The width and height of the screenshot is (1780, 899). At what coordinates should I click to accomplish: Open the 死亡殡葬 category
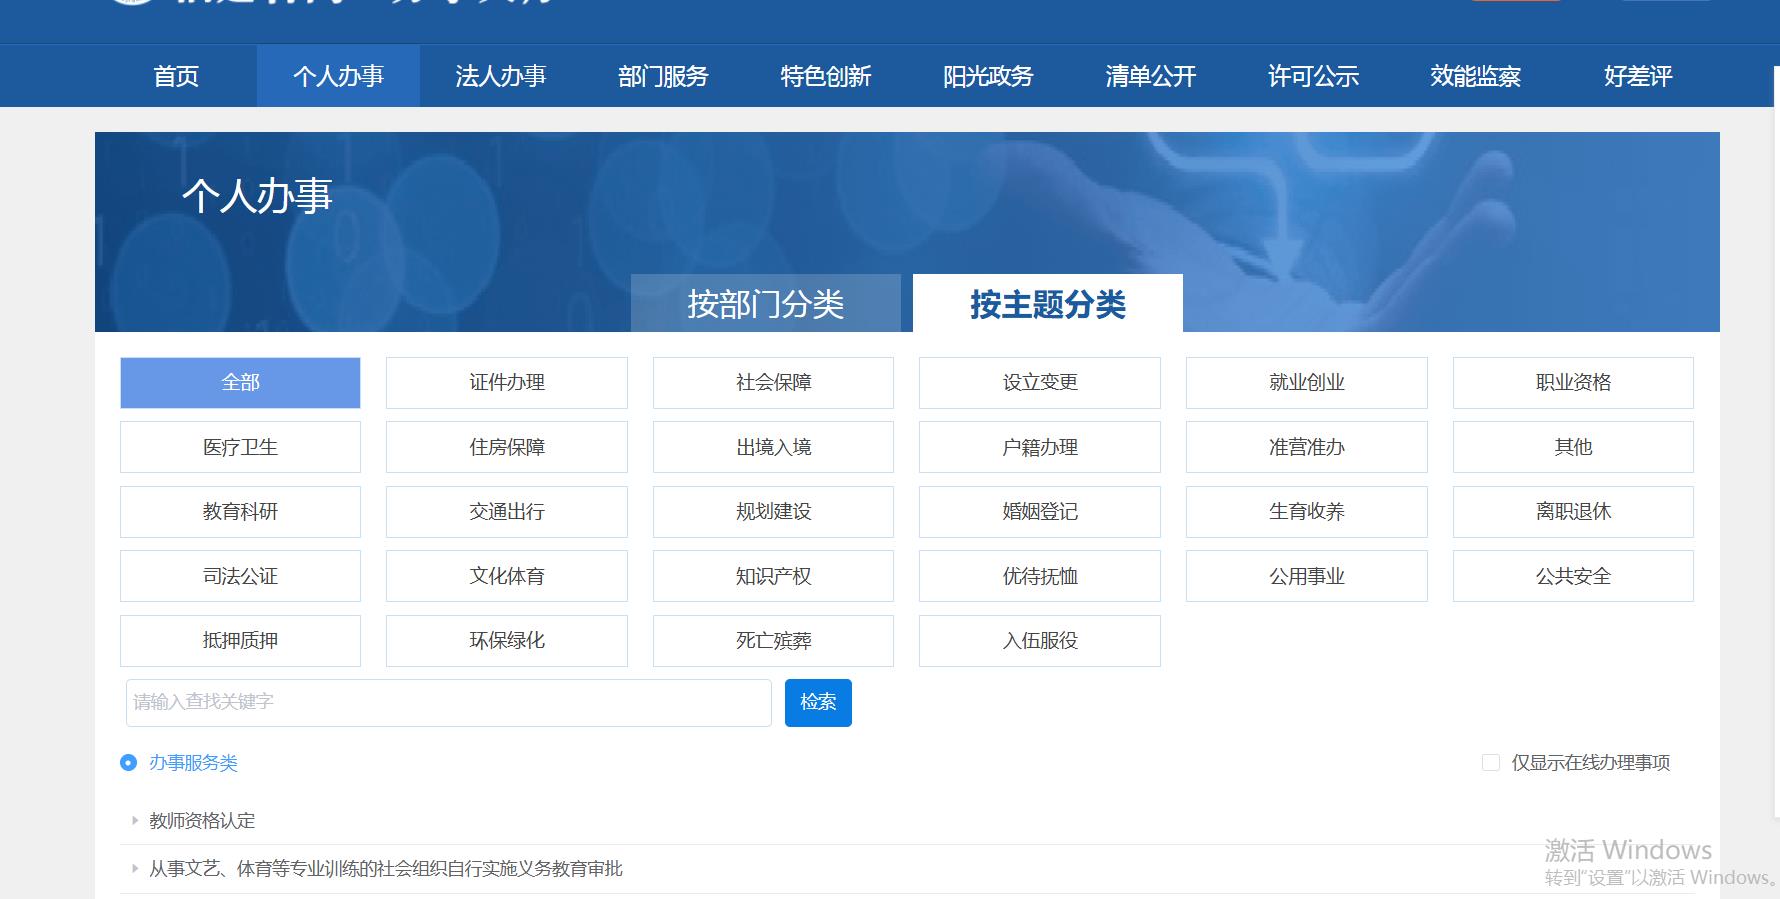click(x=773, y=641)
